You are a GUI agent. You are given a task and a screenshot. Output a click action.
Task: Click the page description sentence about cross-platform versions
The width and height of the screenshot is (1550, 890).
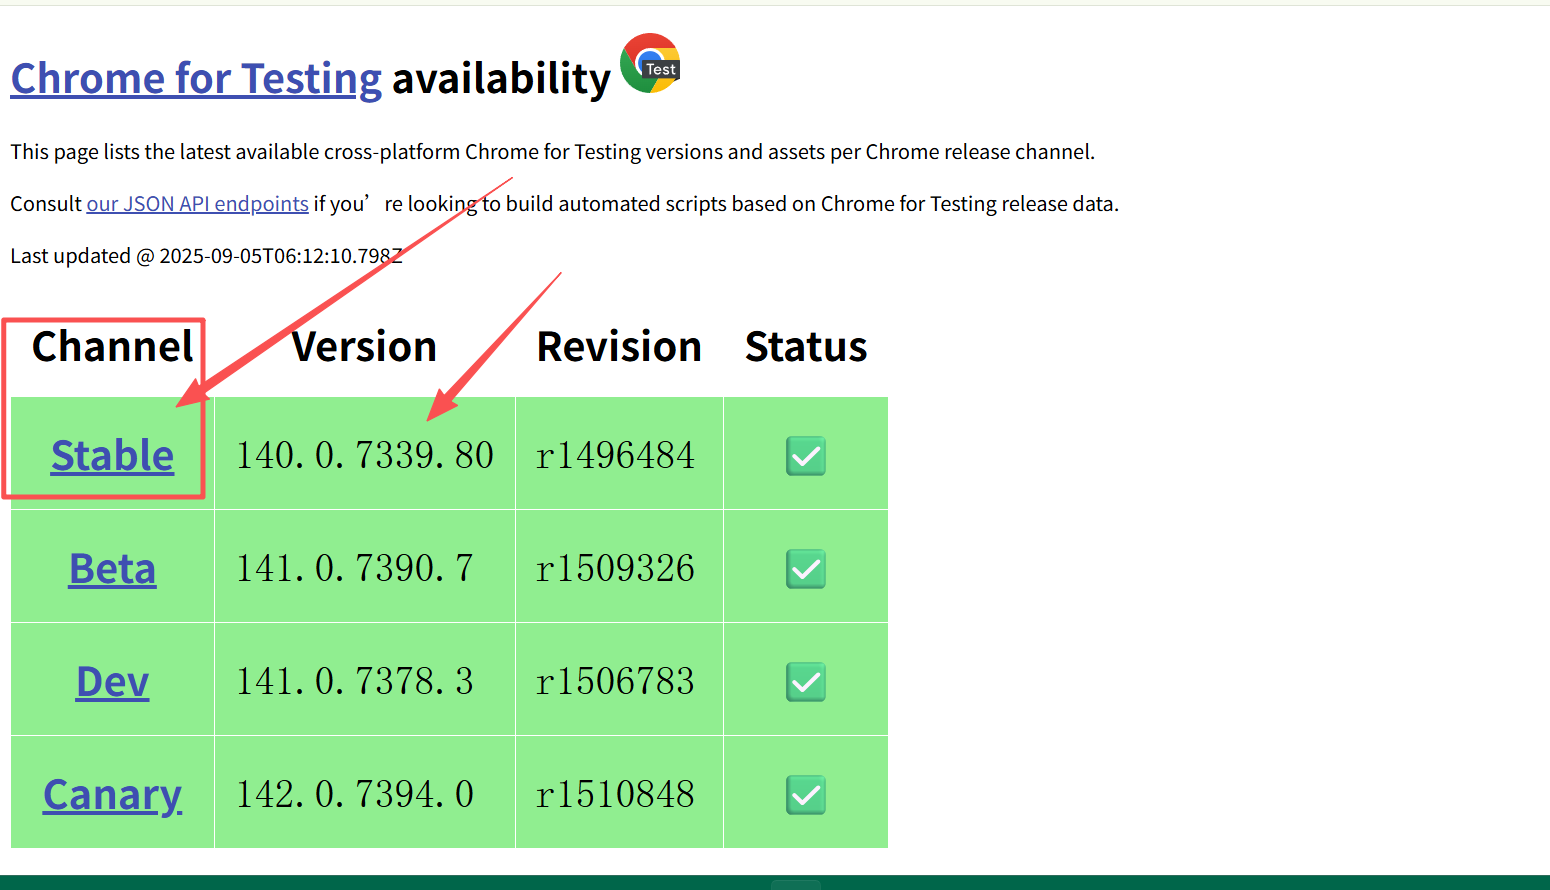tap(553, 152)
